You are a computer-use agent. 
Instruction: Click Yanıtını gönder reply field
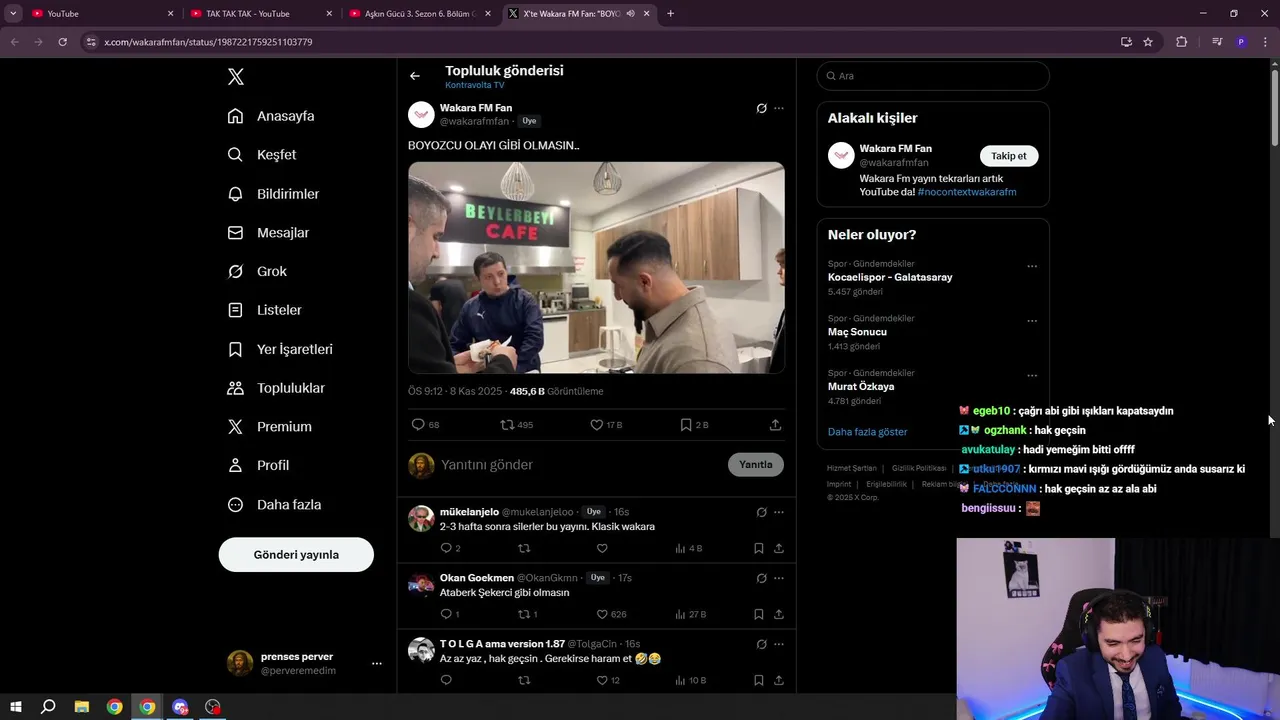pyautogui.click(x=580, y=465)
